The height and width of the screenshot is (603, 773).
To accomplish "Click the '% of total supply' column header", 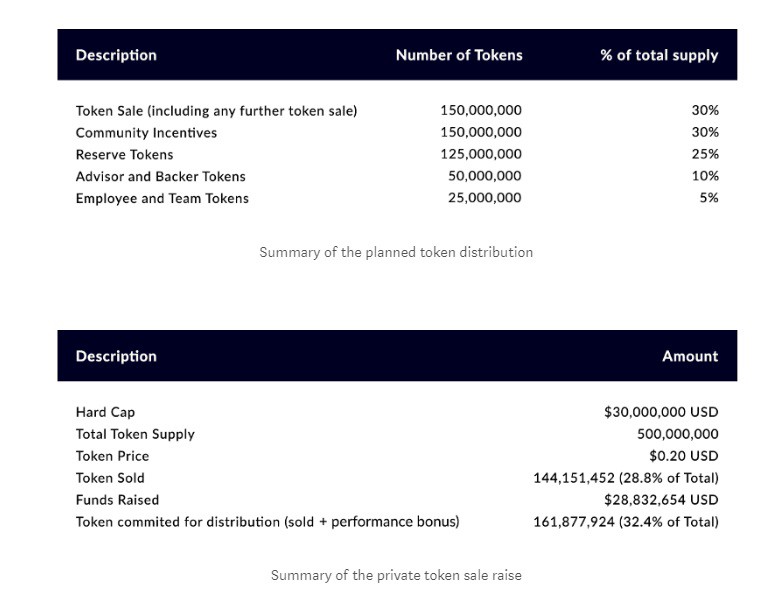I will [659, 55].
